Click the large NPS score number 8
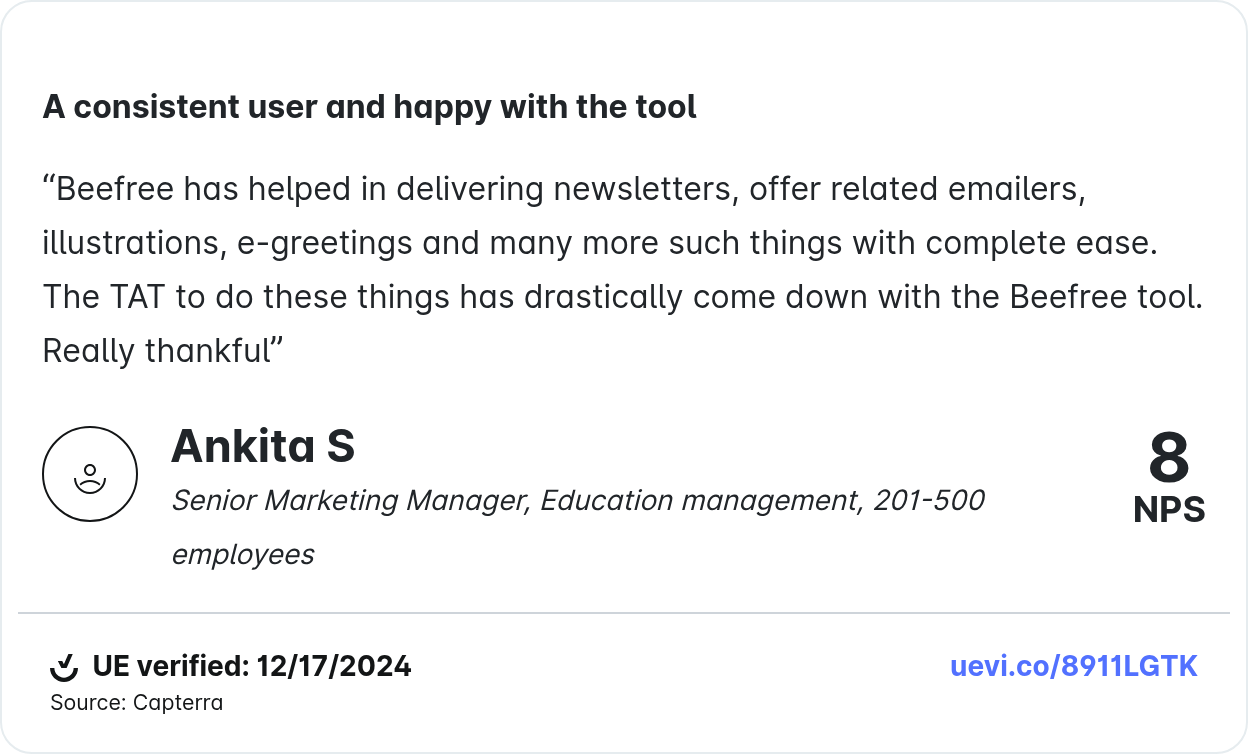The width and height of the screenshot is (1248, 754). [x=1168, y=458]
